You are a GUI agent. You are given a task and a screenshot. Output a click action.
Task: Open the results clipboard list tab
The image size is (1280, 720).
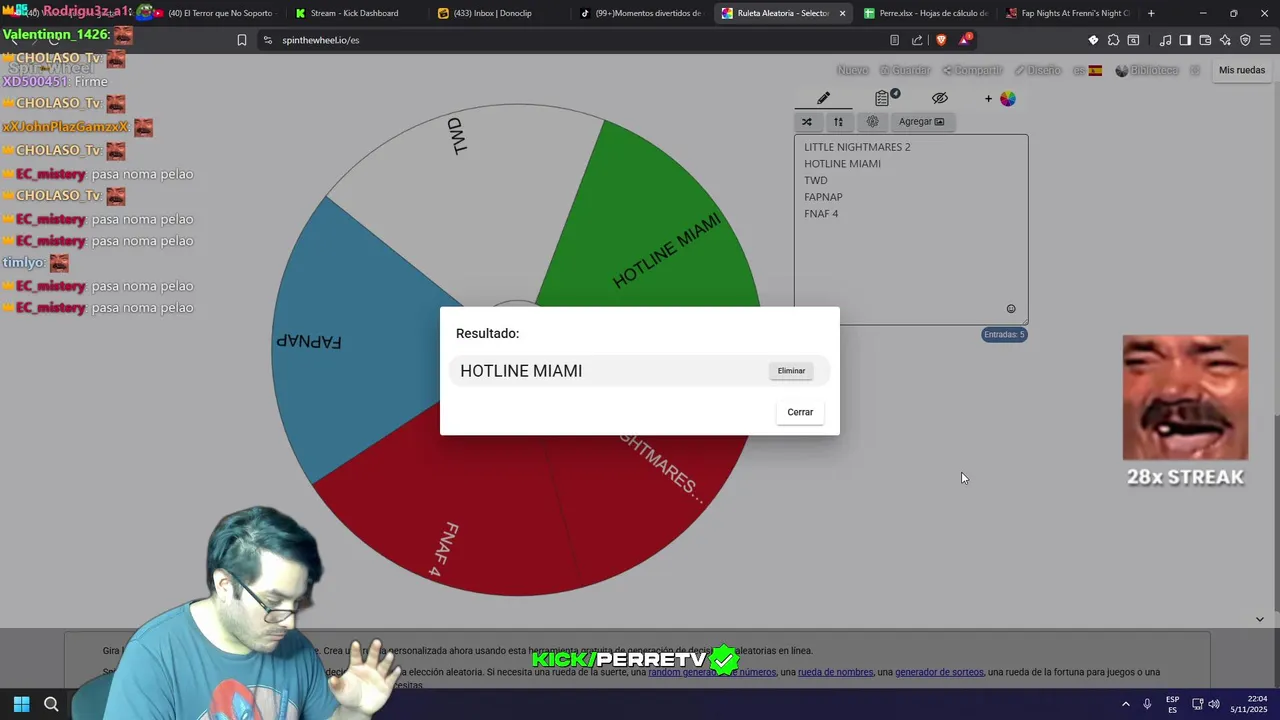[882, 98]
